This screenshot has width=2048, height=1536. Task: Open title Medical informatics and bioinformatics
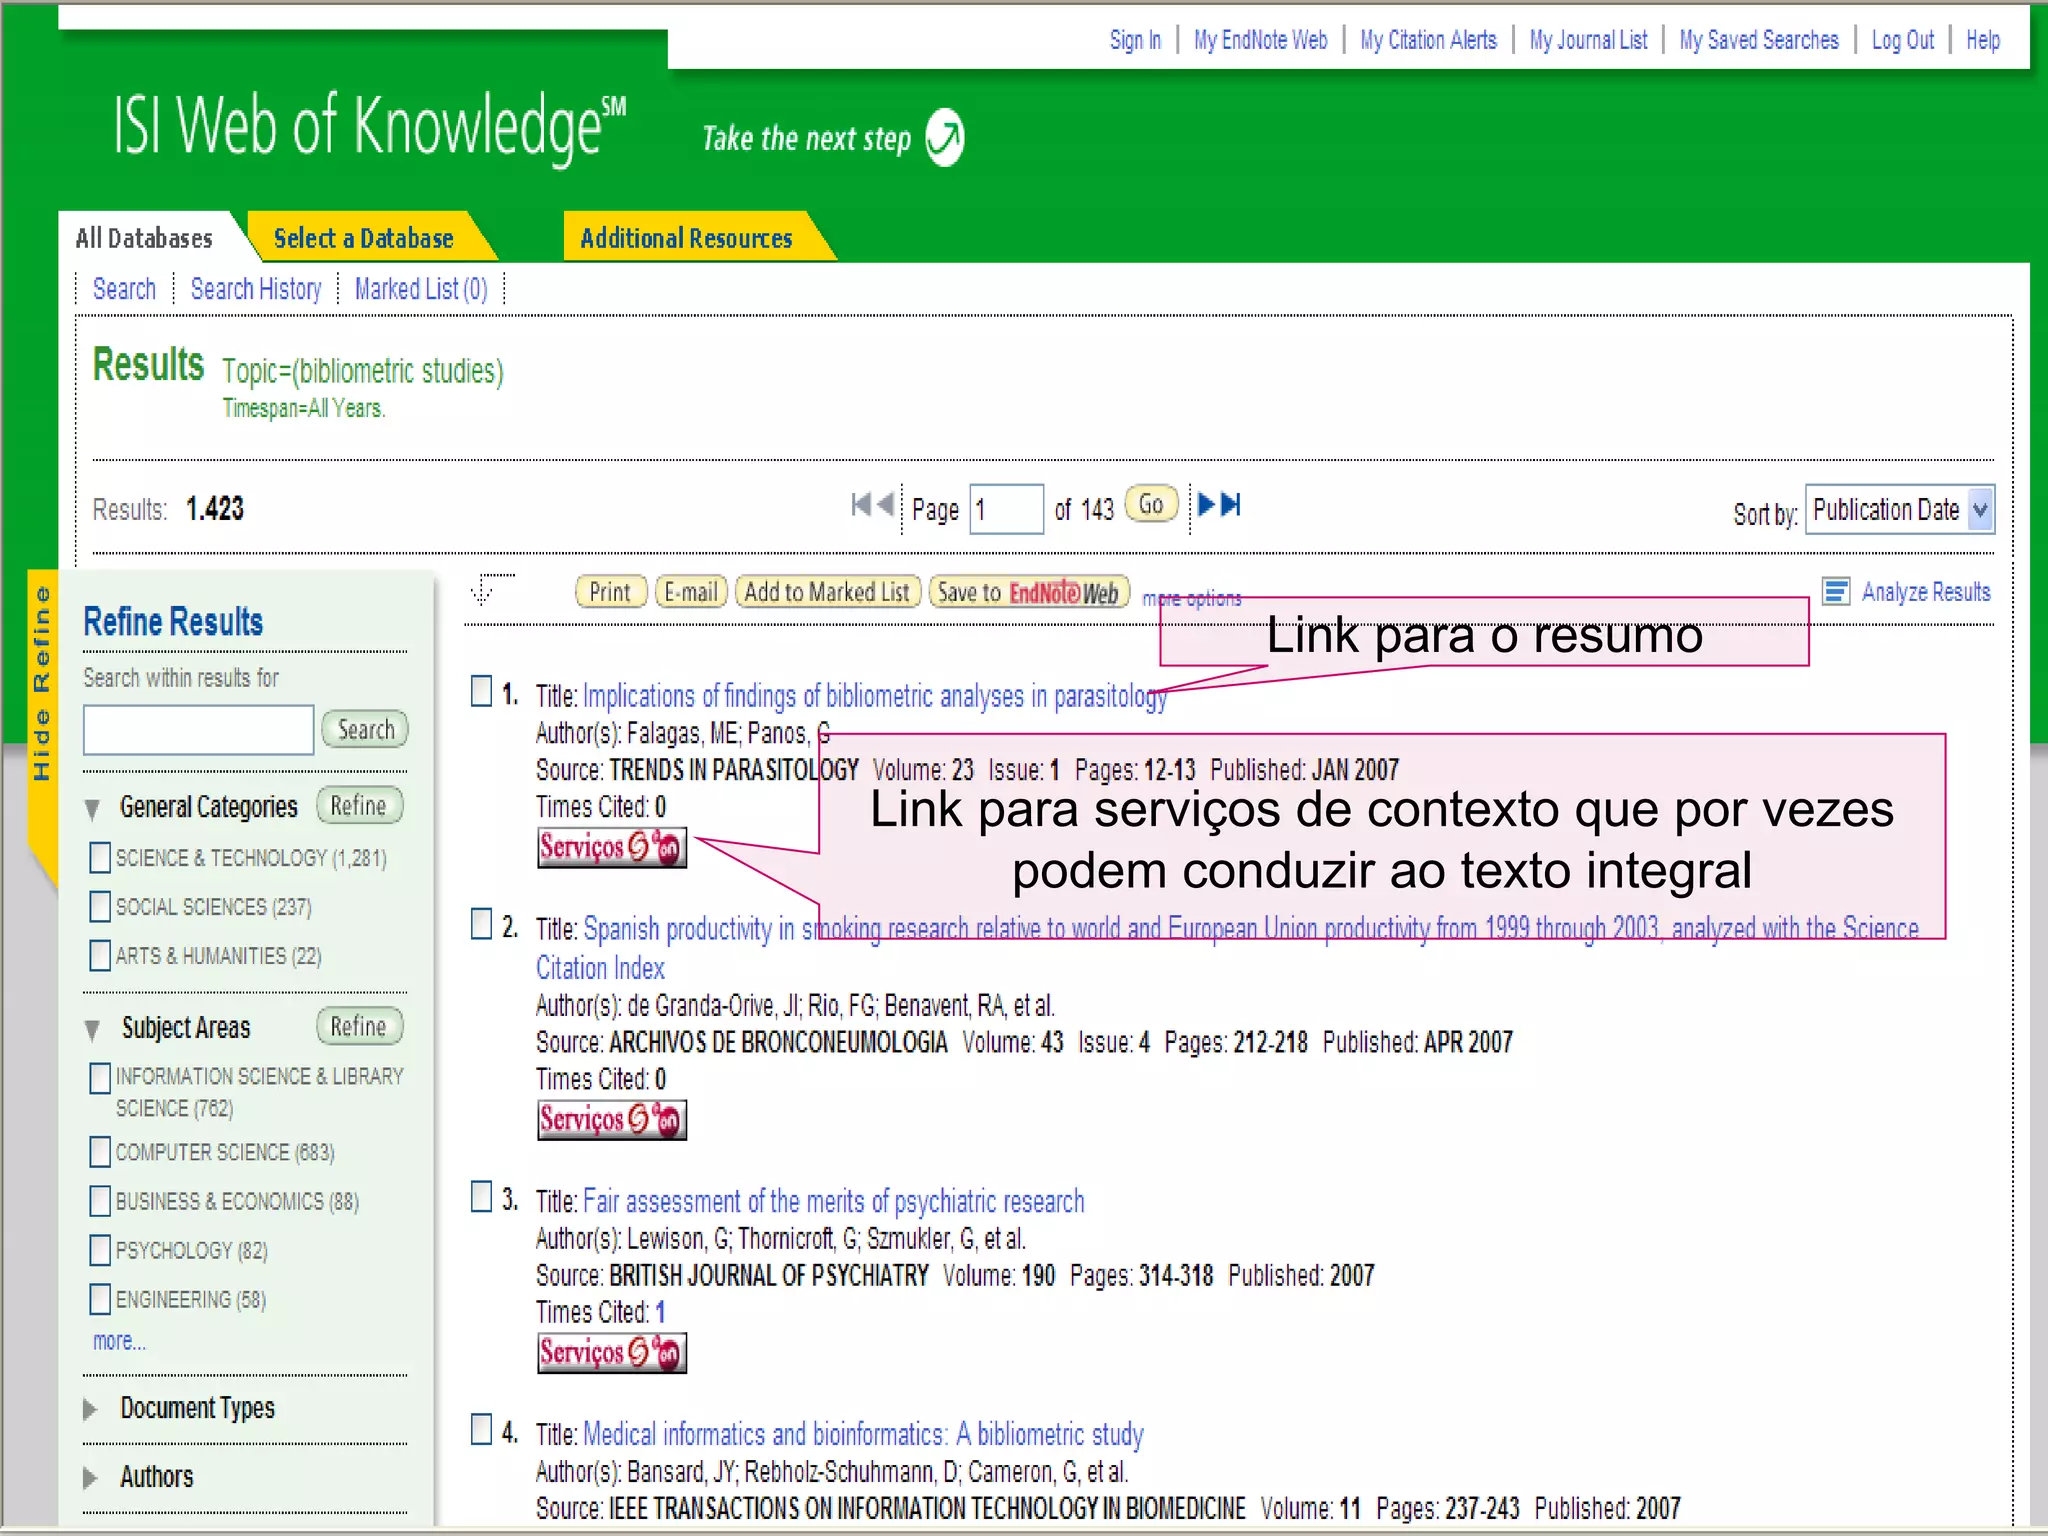click(863, 1434)
